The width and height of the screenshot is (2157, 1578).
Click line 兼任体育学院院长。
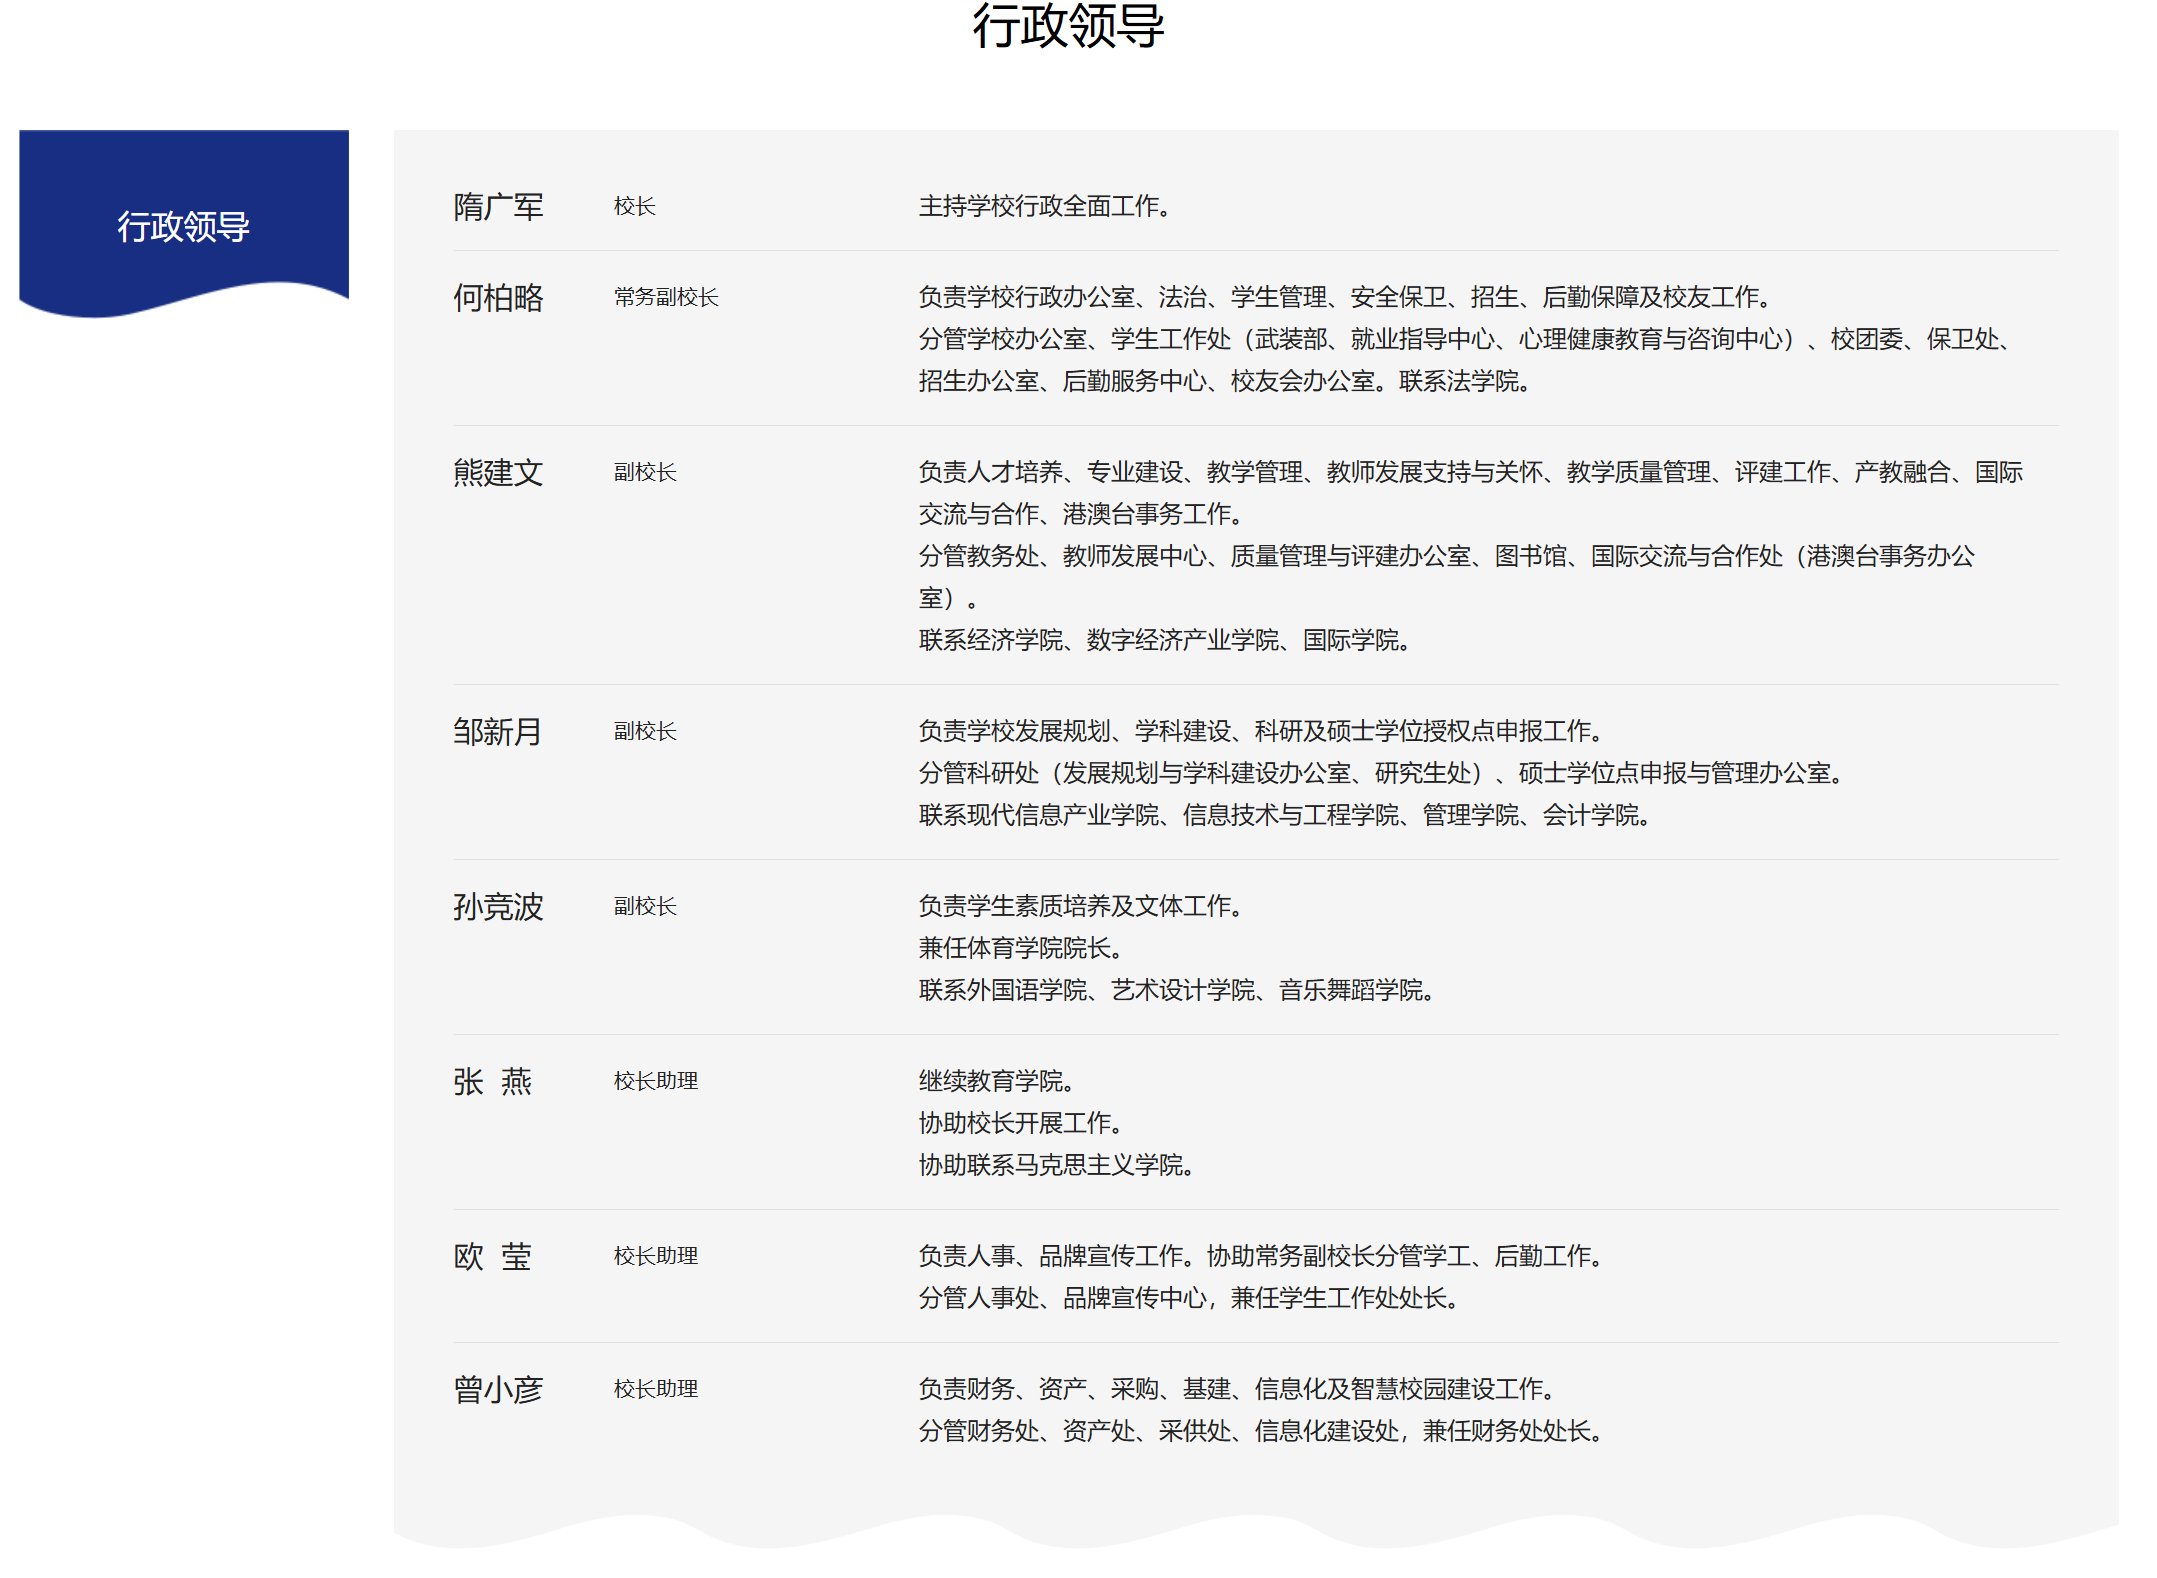pyautogui.click(x=1022, y=948)
